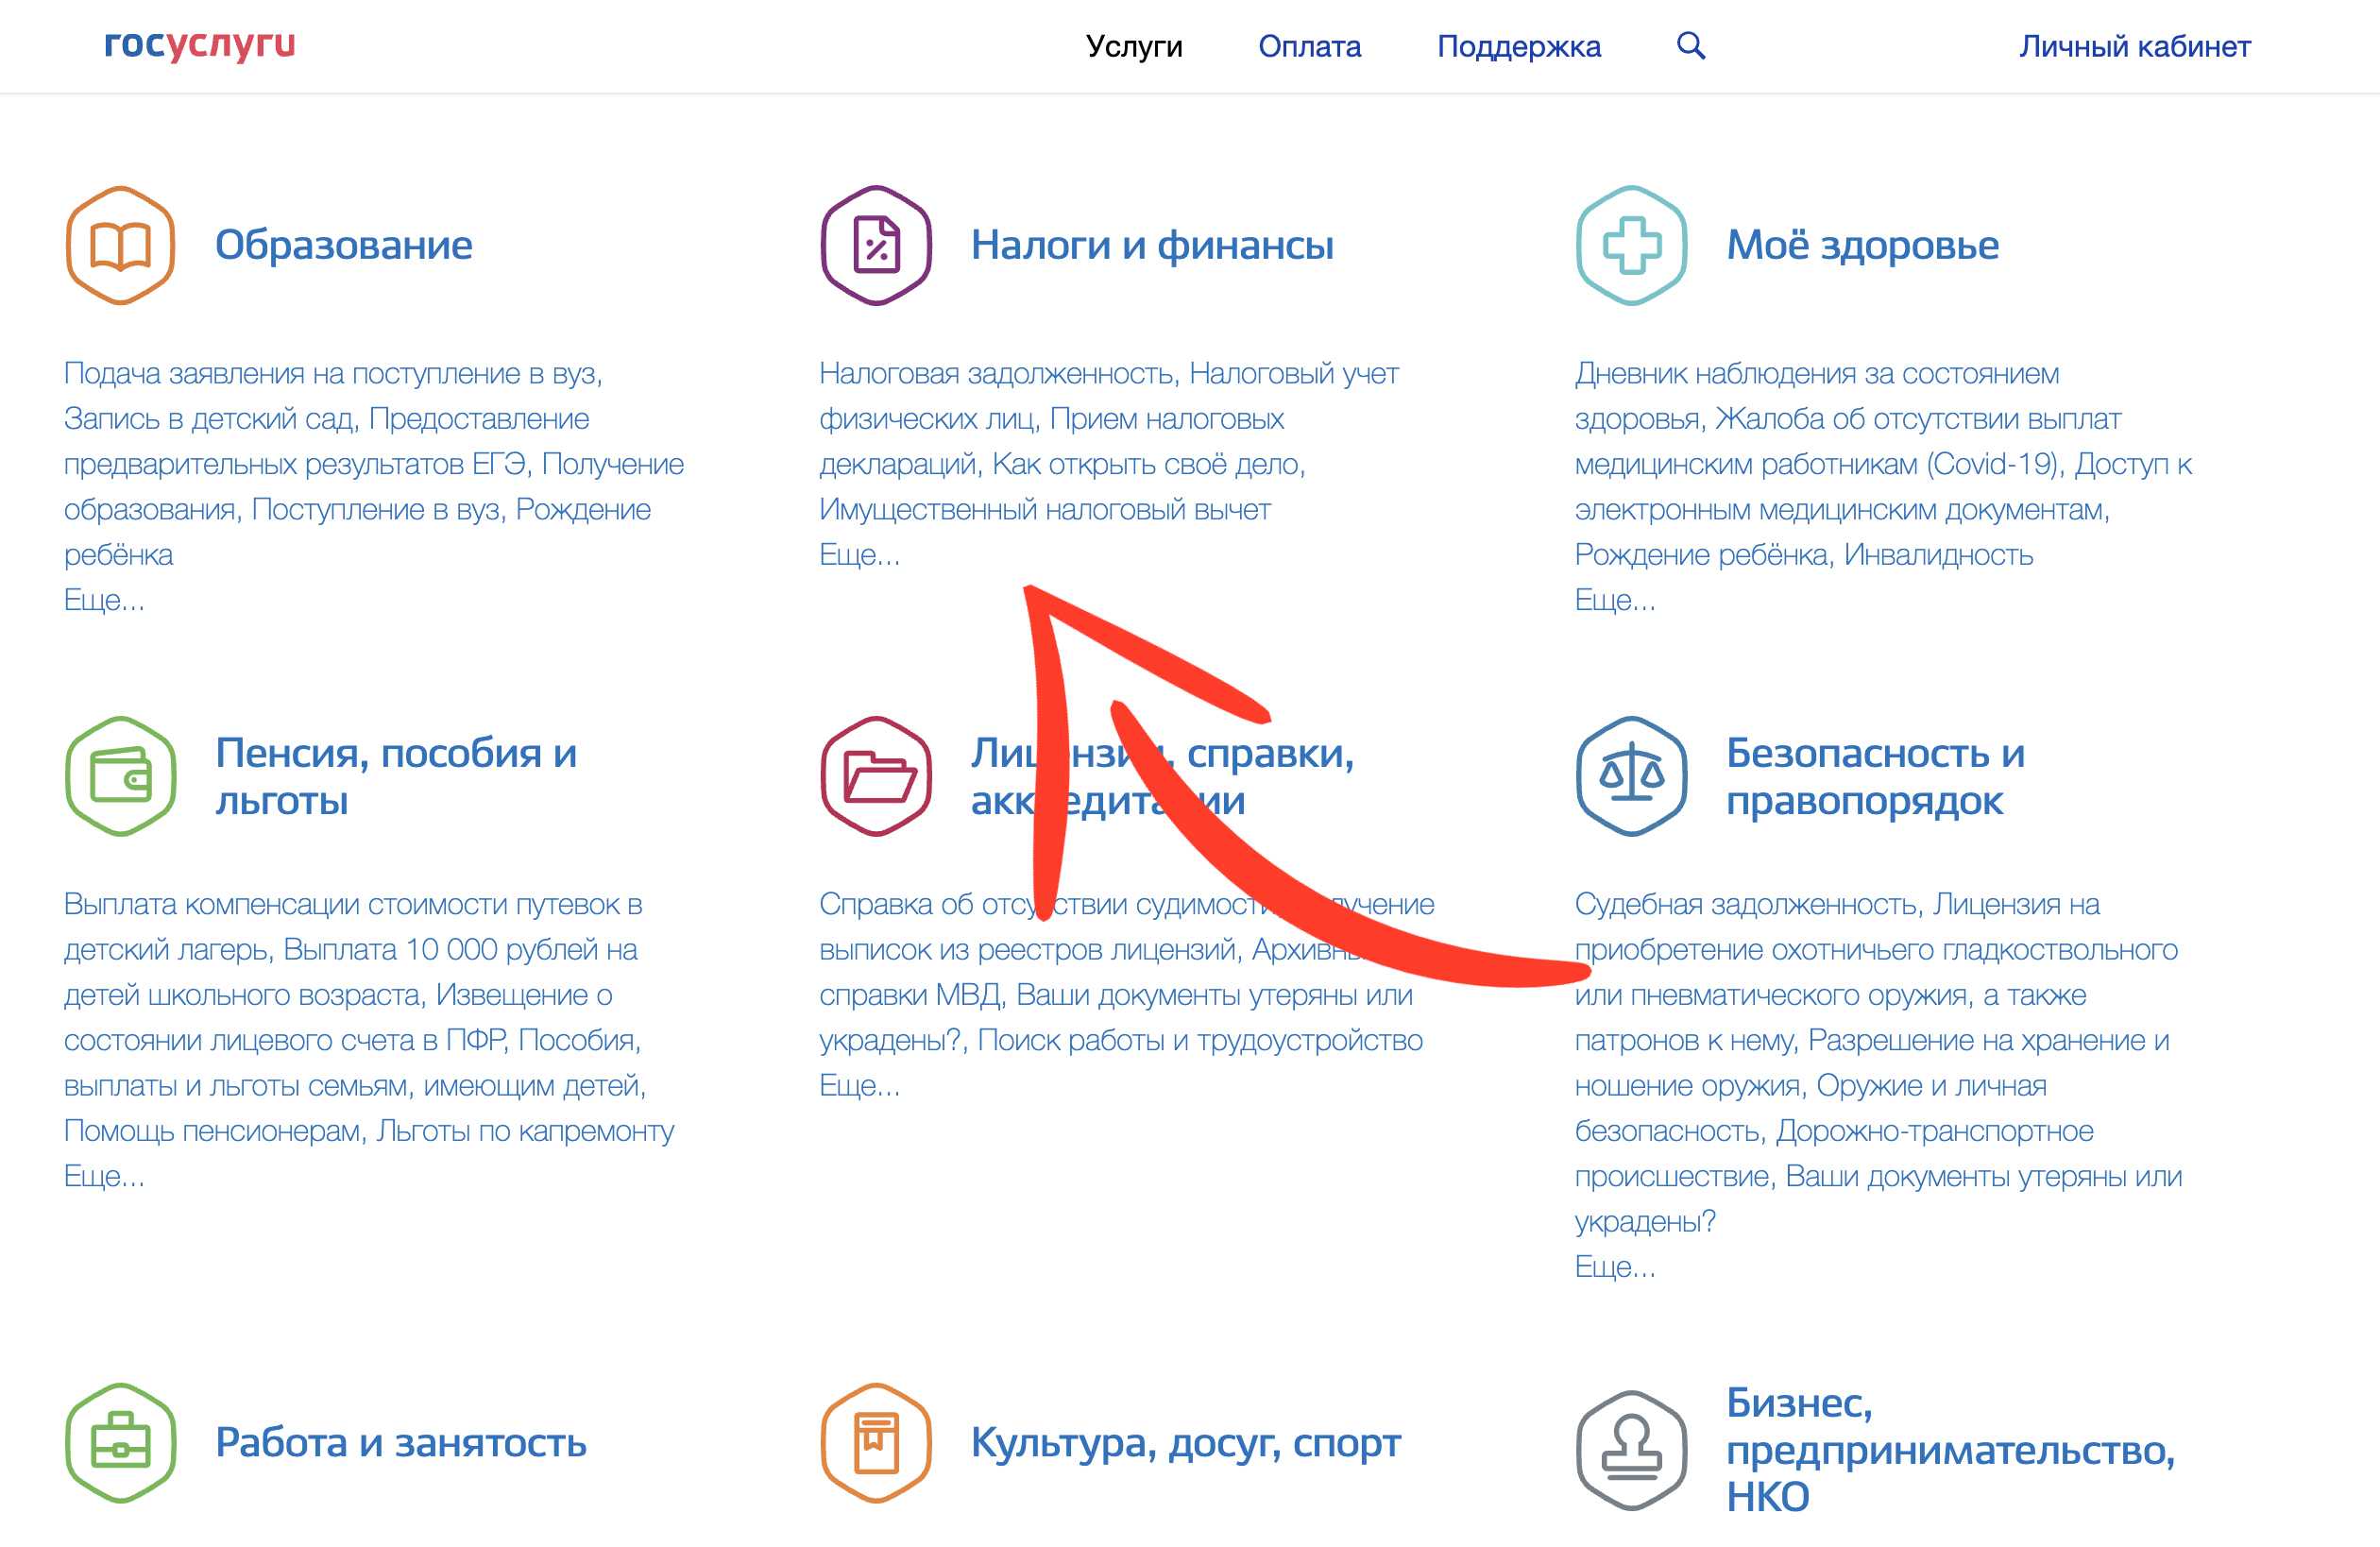2380x1547 pixels.
Task: Expand Еще... under Пенсия, пособия и льготы
Action: tap(104, 1176)
